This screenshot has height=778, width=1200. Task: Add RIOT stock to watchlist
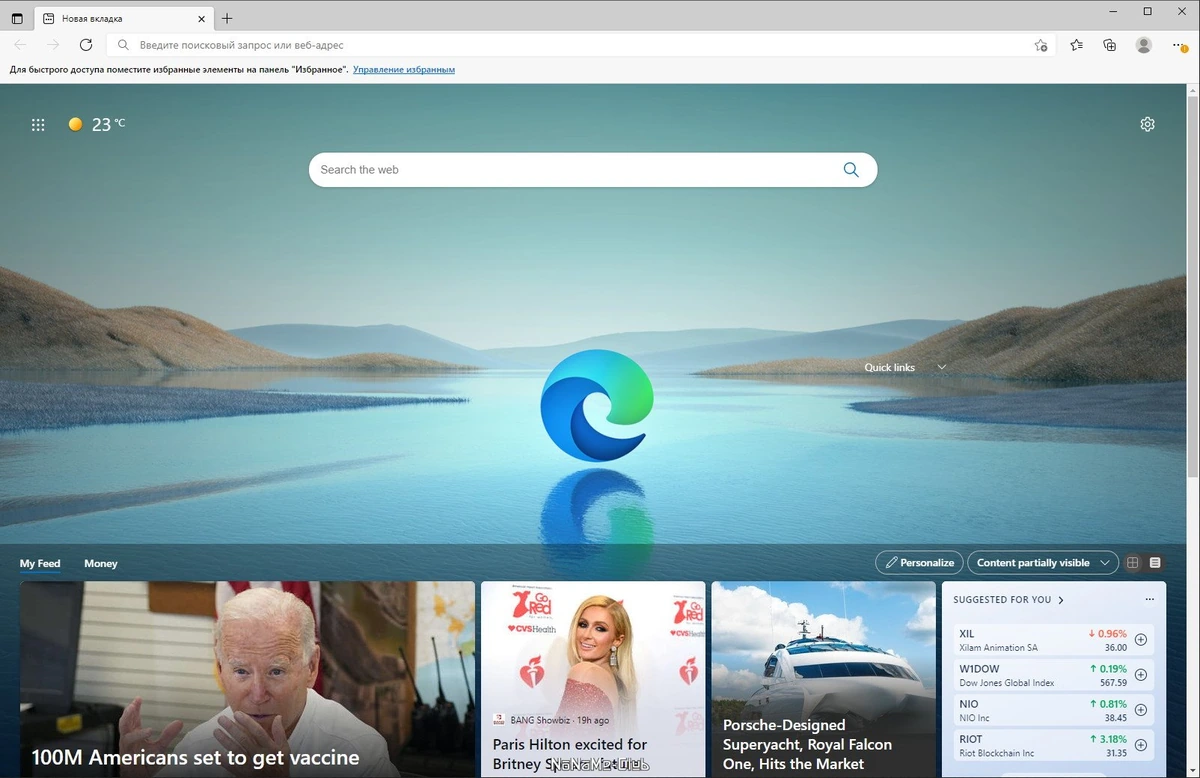tap(1141, 745)
